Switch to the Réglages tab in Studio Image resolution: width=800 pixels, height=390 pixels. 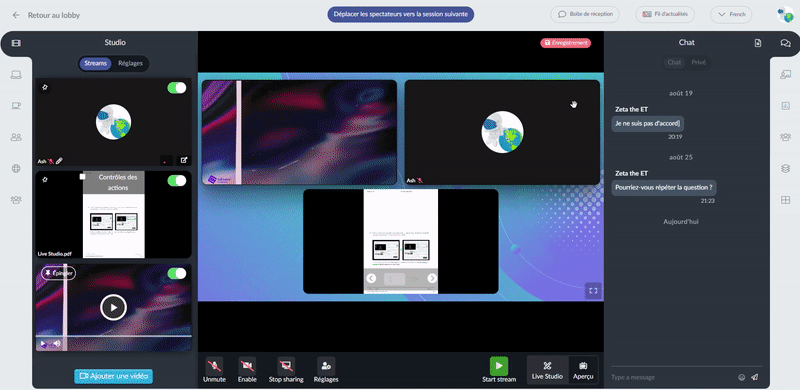[130, 63]
